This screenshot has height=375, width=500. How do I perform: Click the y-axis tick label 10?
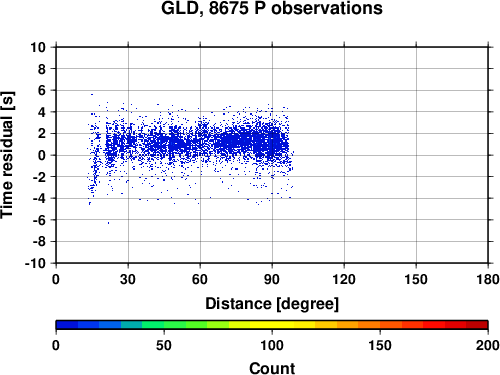point(38,47)
